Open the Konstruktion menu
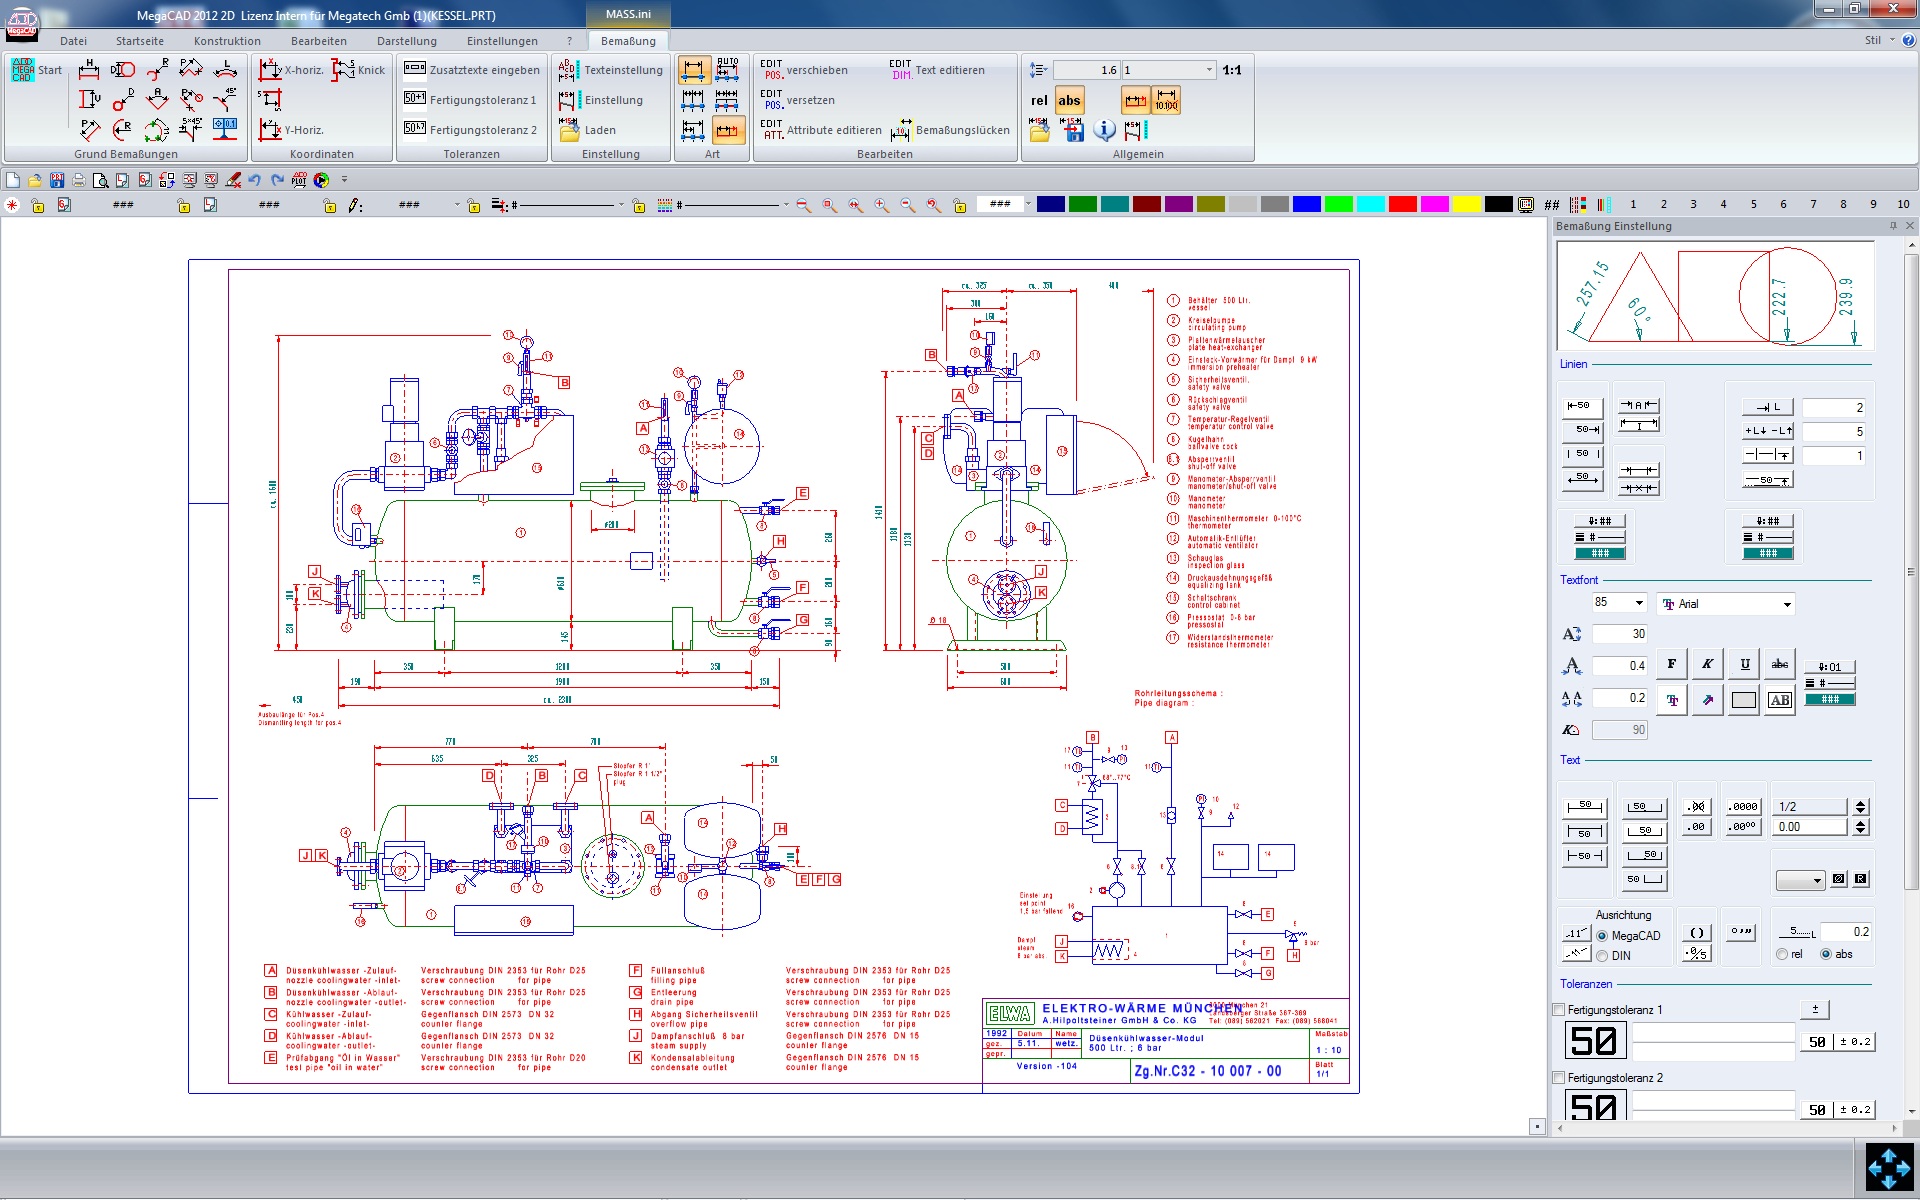 (x=227, y=41)
